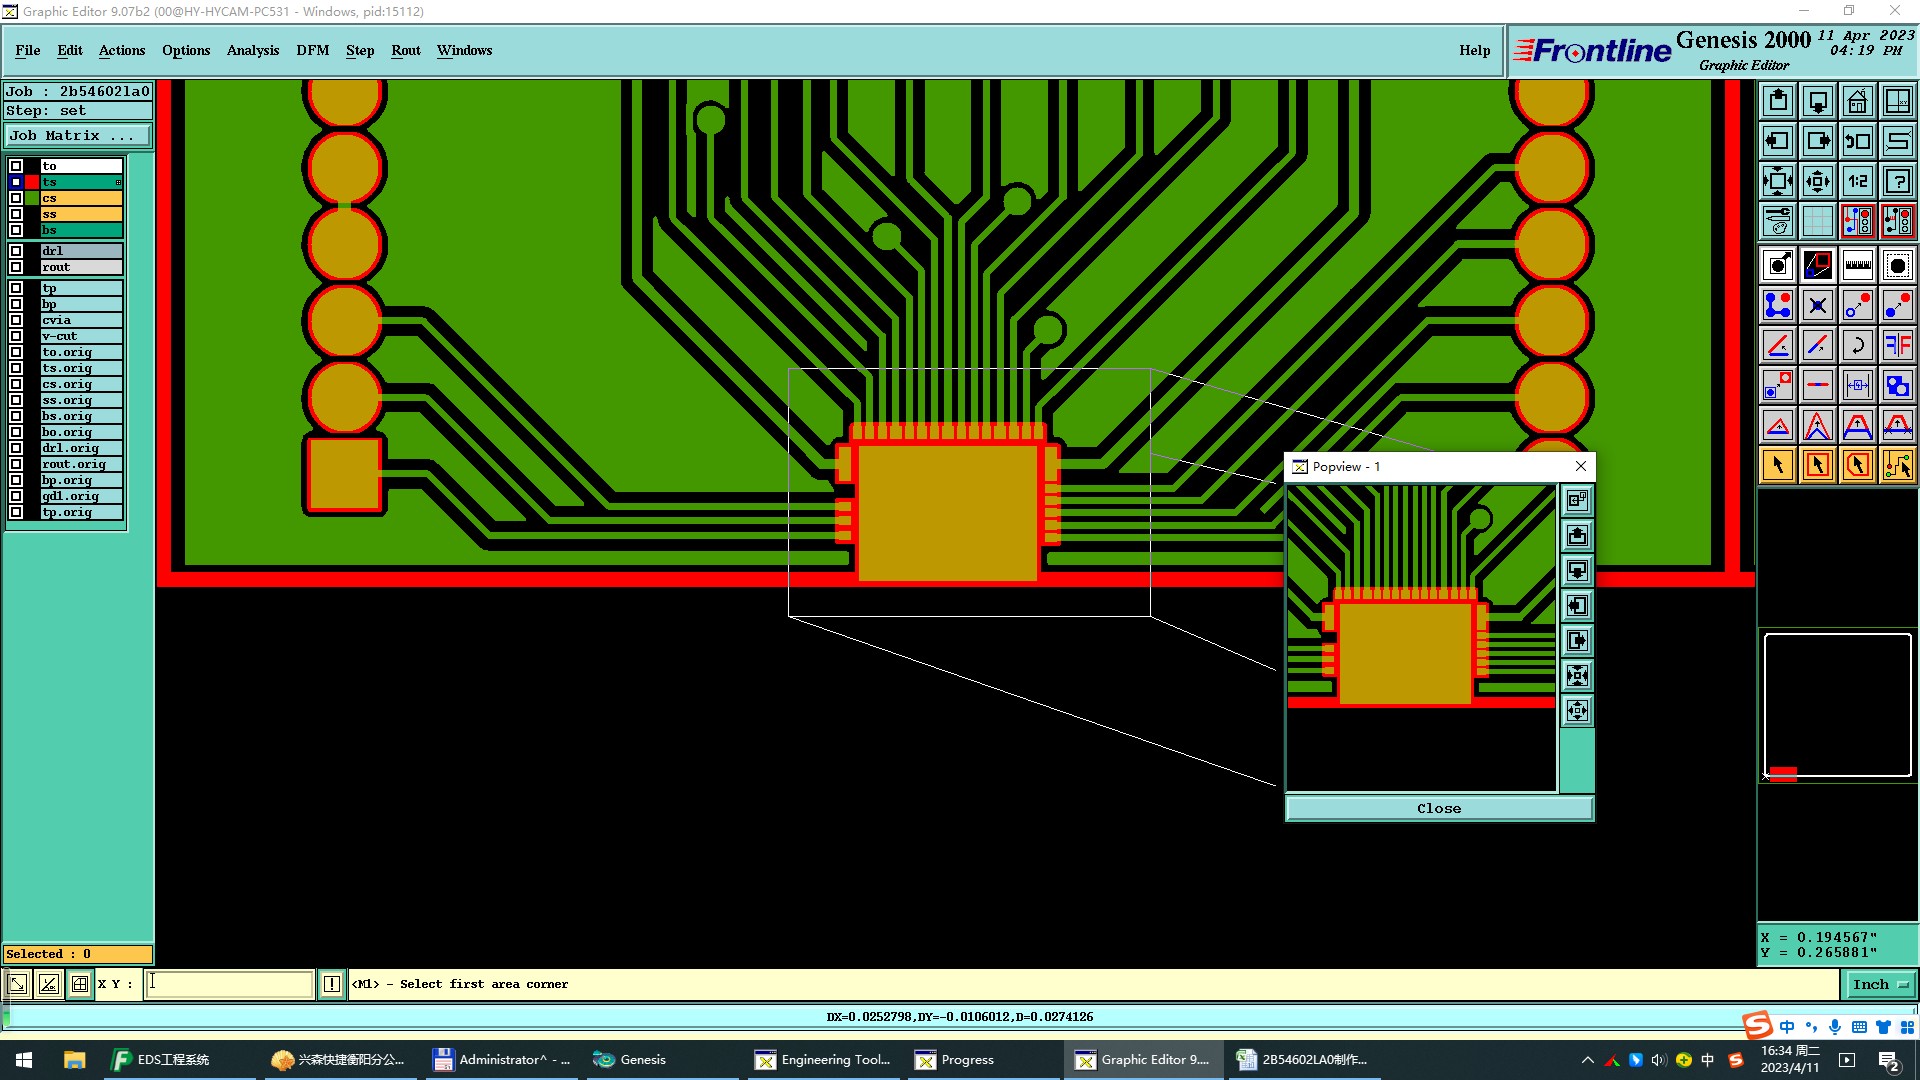
Task: Click the mirror FF tool icon
Action: (1897, 345)
